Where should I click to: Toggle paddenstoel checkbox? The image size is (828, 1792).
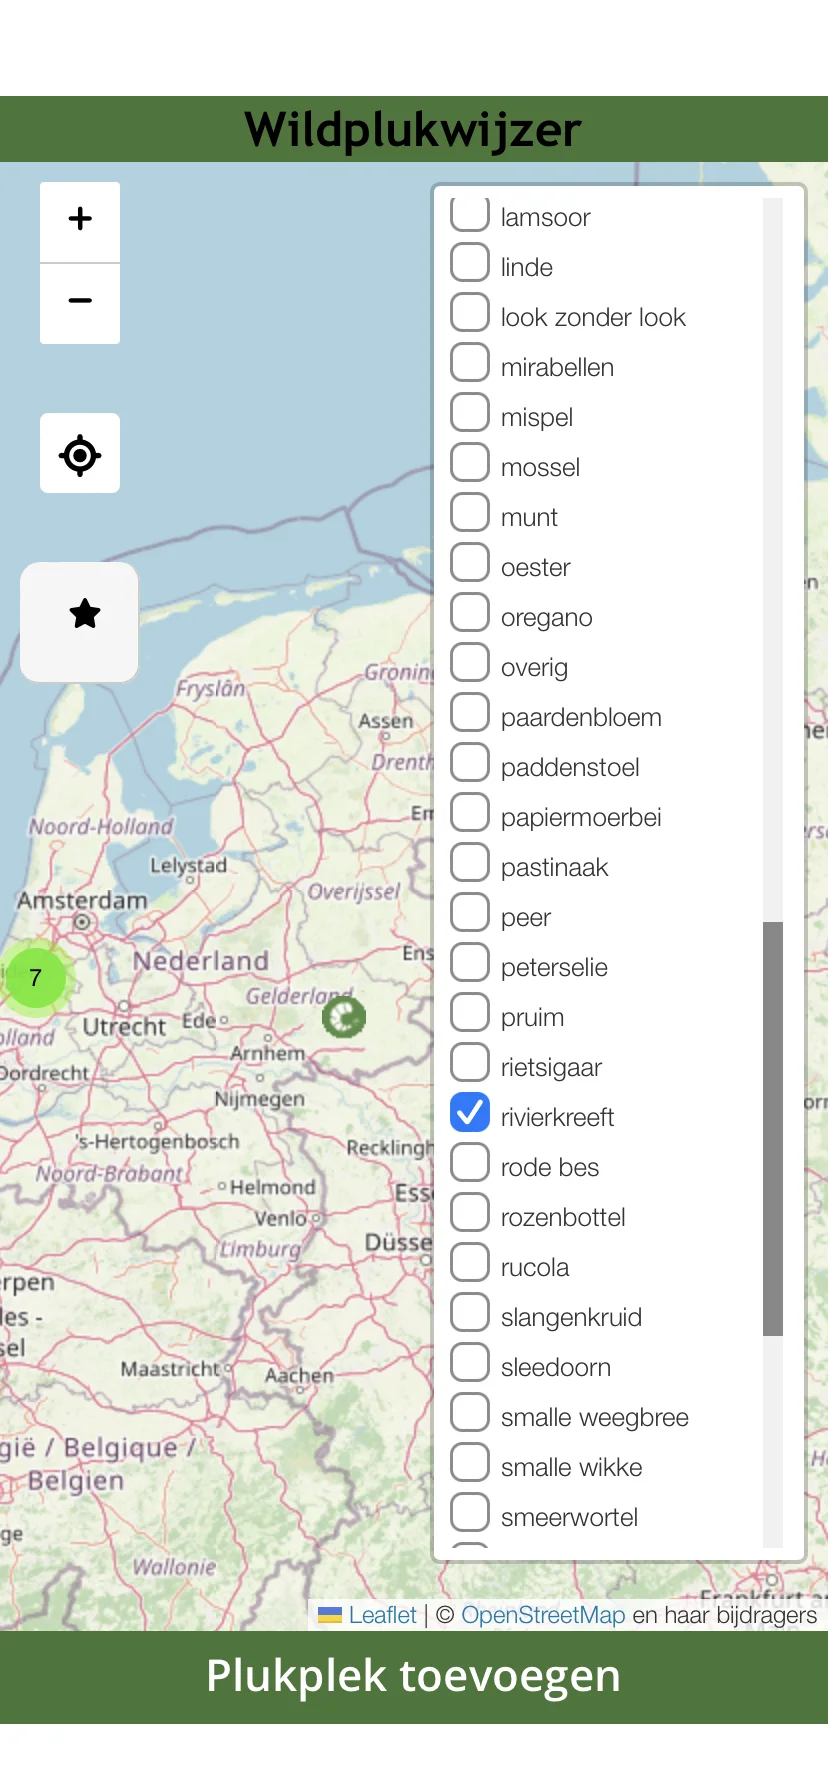[470, 763]
